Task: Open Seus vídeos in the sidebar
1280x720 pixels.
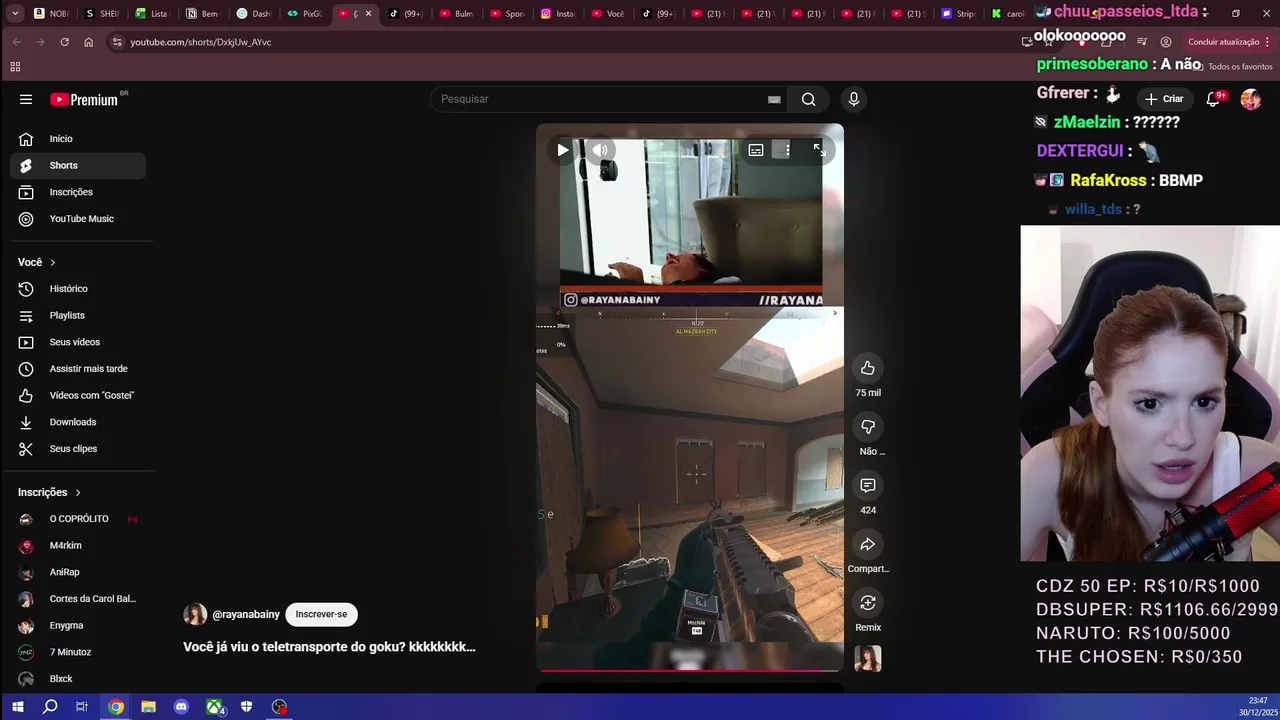Action: point(78,342)
